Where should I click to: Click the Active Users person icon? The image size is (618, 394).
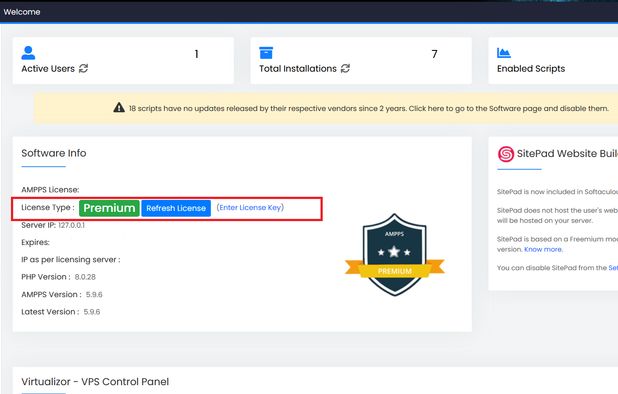28,53
